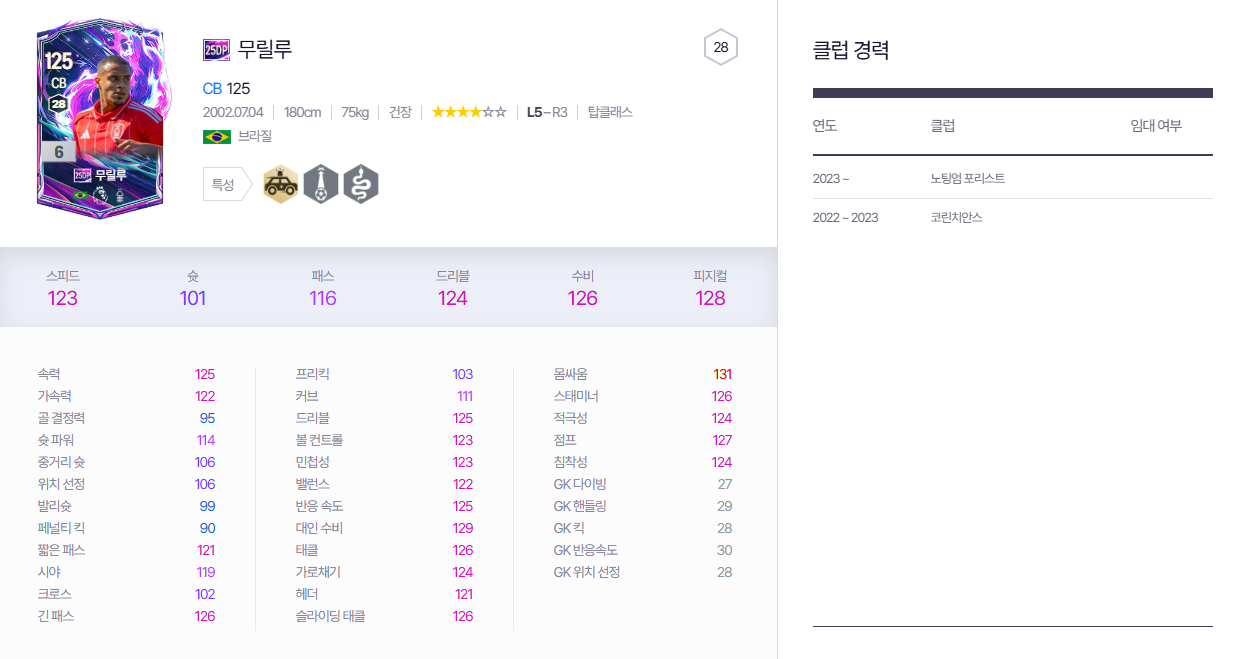The width and height of the screenshot is (1246, 659).
Task: Click the GK 다이빙 stat label
Action: [x=580, y=484]
